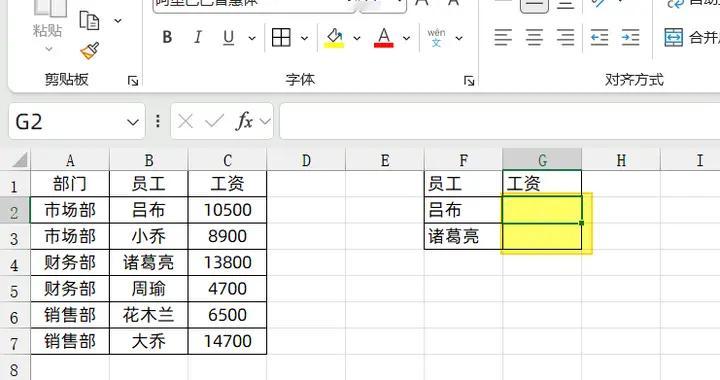This screenshot has height=380, width=720.
Task: Click the Borders icon
Action: tap(281, 37)
